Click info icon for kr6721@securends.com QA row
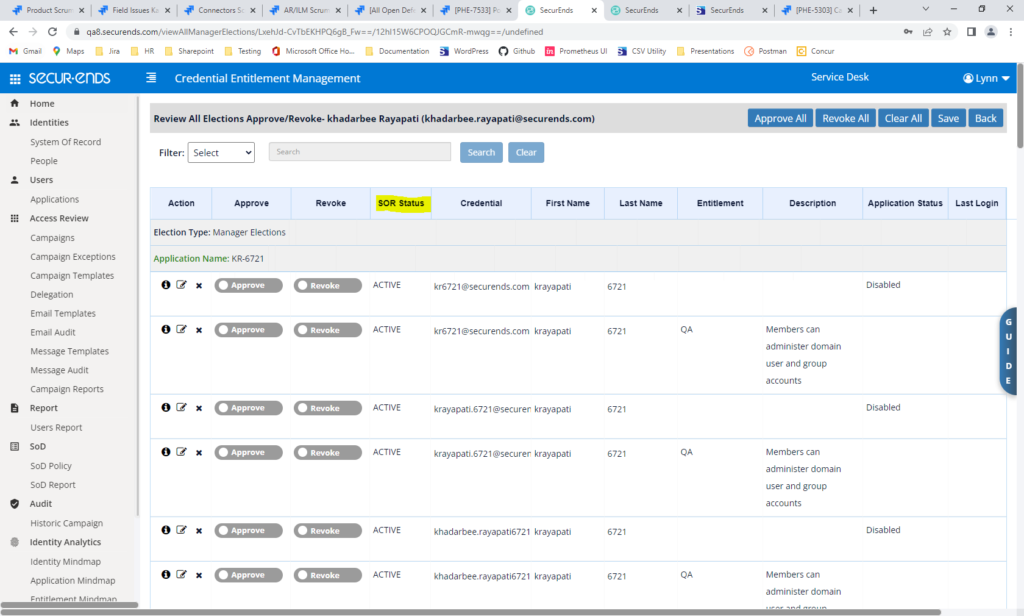Image resolution: width=1024 pixels, height=616 pixels. pos(166,329)
